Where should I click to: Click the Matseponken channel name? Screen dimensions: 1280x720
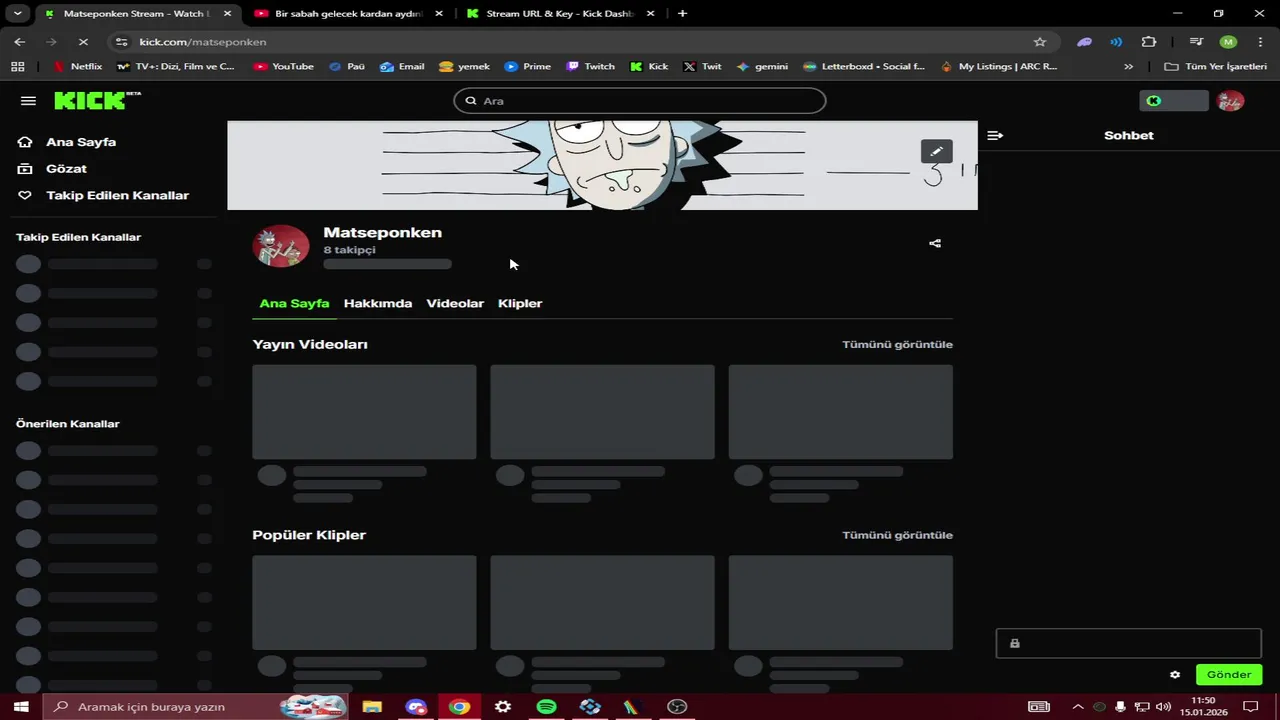pos(382,232)
